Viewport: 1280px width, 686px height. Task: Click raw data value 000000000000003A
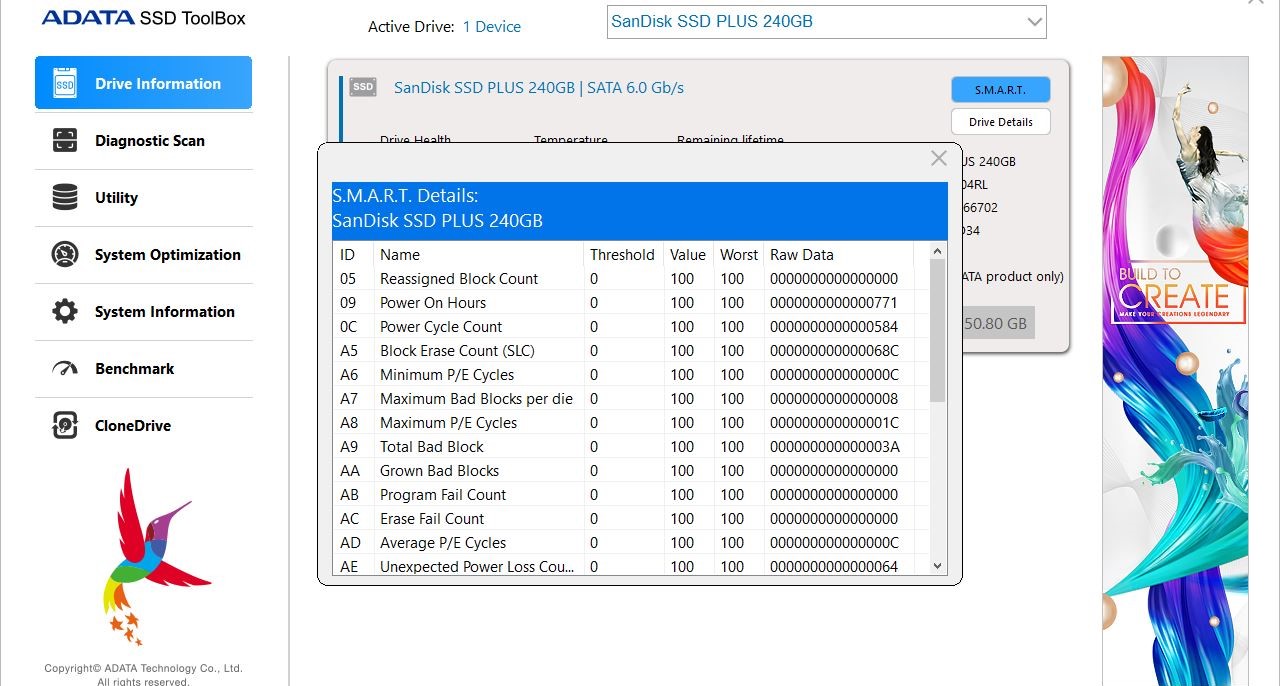[834, 447]
